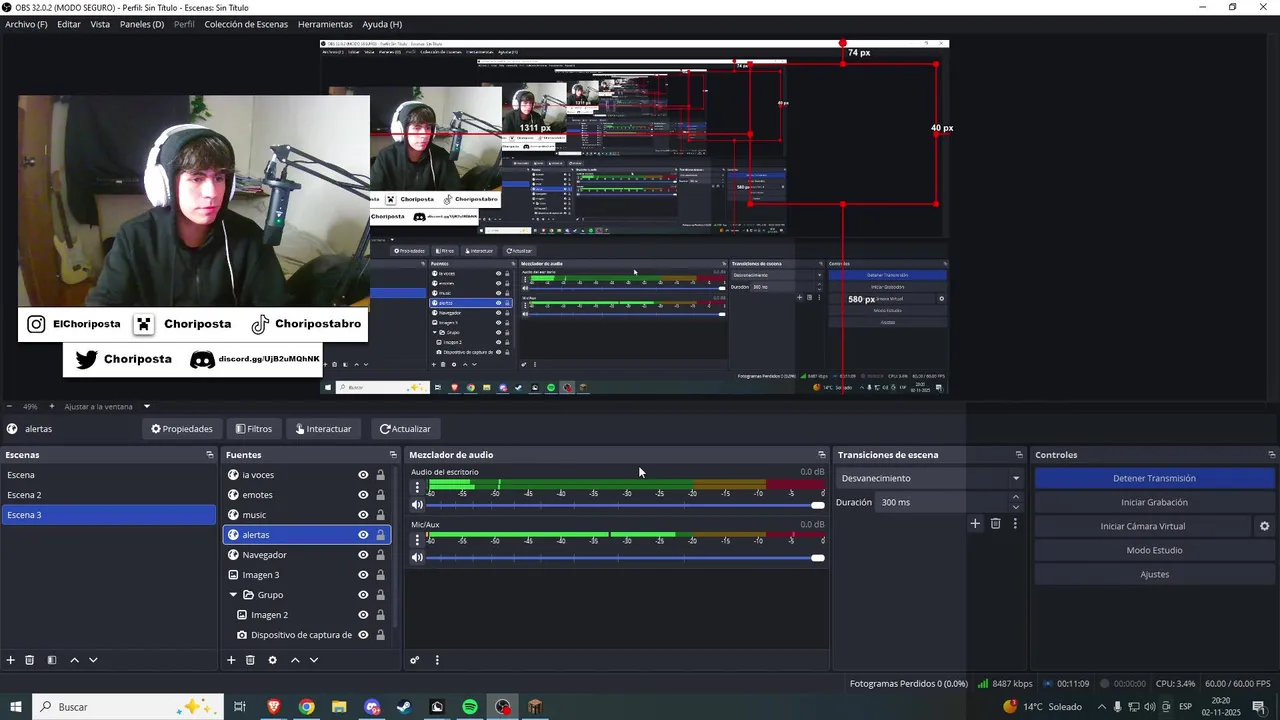Image resolution: width=1280 pixels, height=720 pixels.
Task: Open Colección de Escenas menu
Action: (246, 24)
